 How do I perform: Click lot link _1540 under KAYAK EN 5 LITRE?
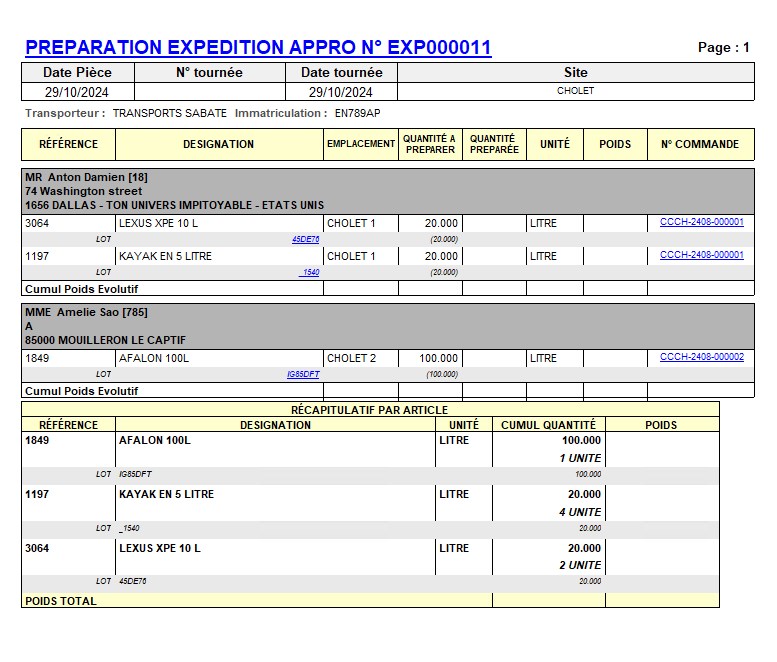(x=309, y=272)
